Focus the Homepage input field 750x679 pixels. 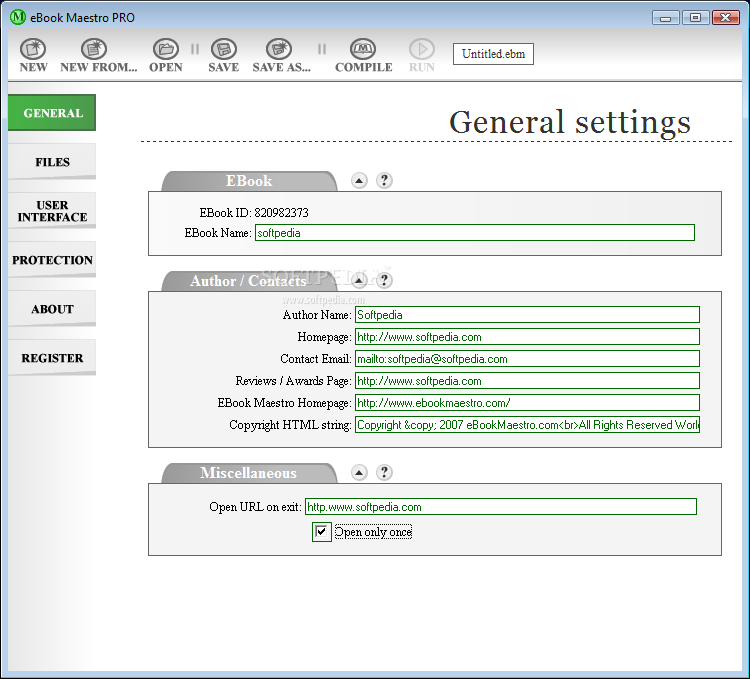coord(527,337)
